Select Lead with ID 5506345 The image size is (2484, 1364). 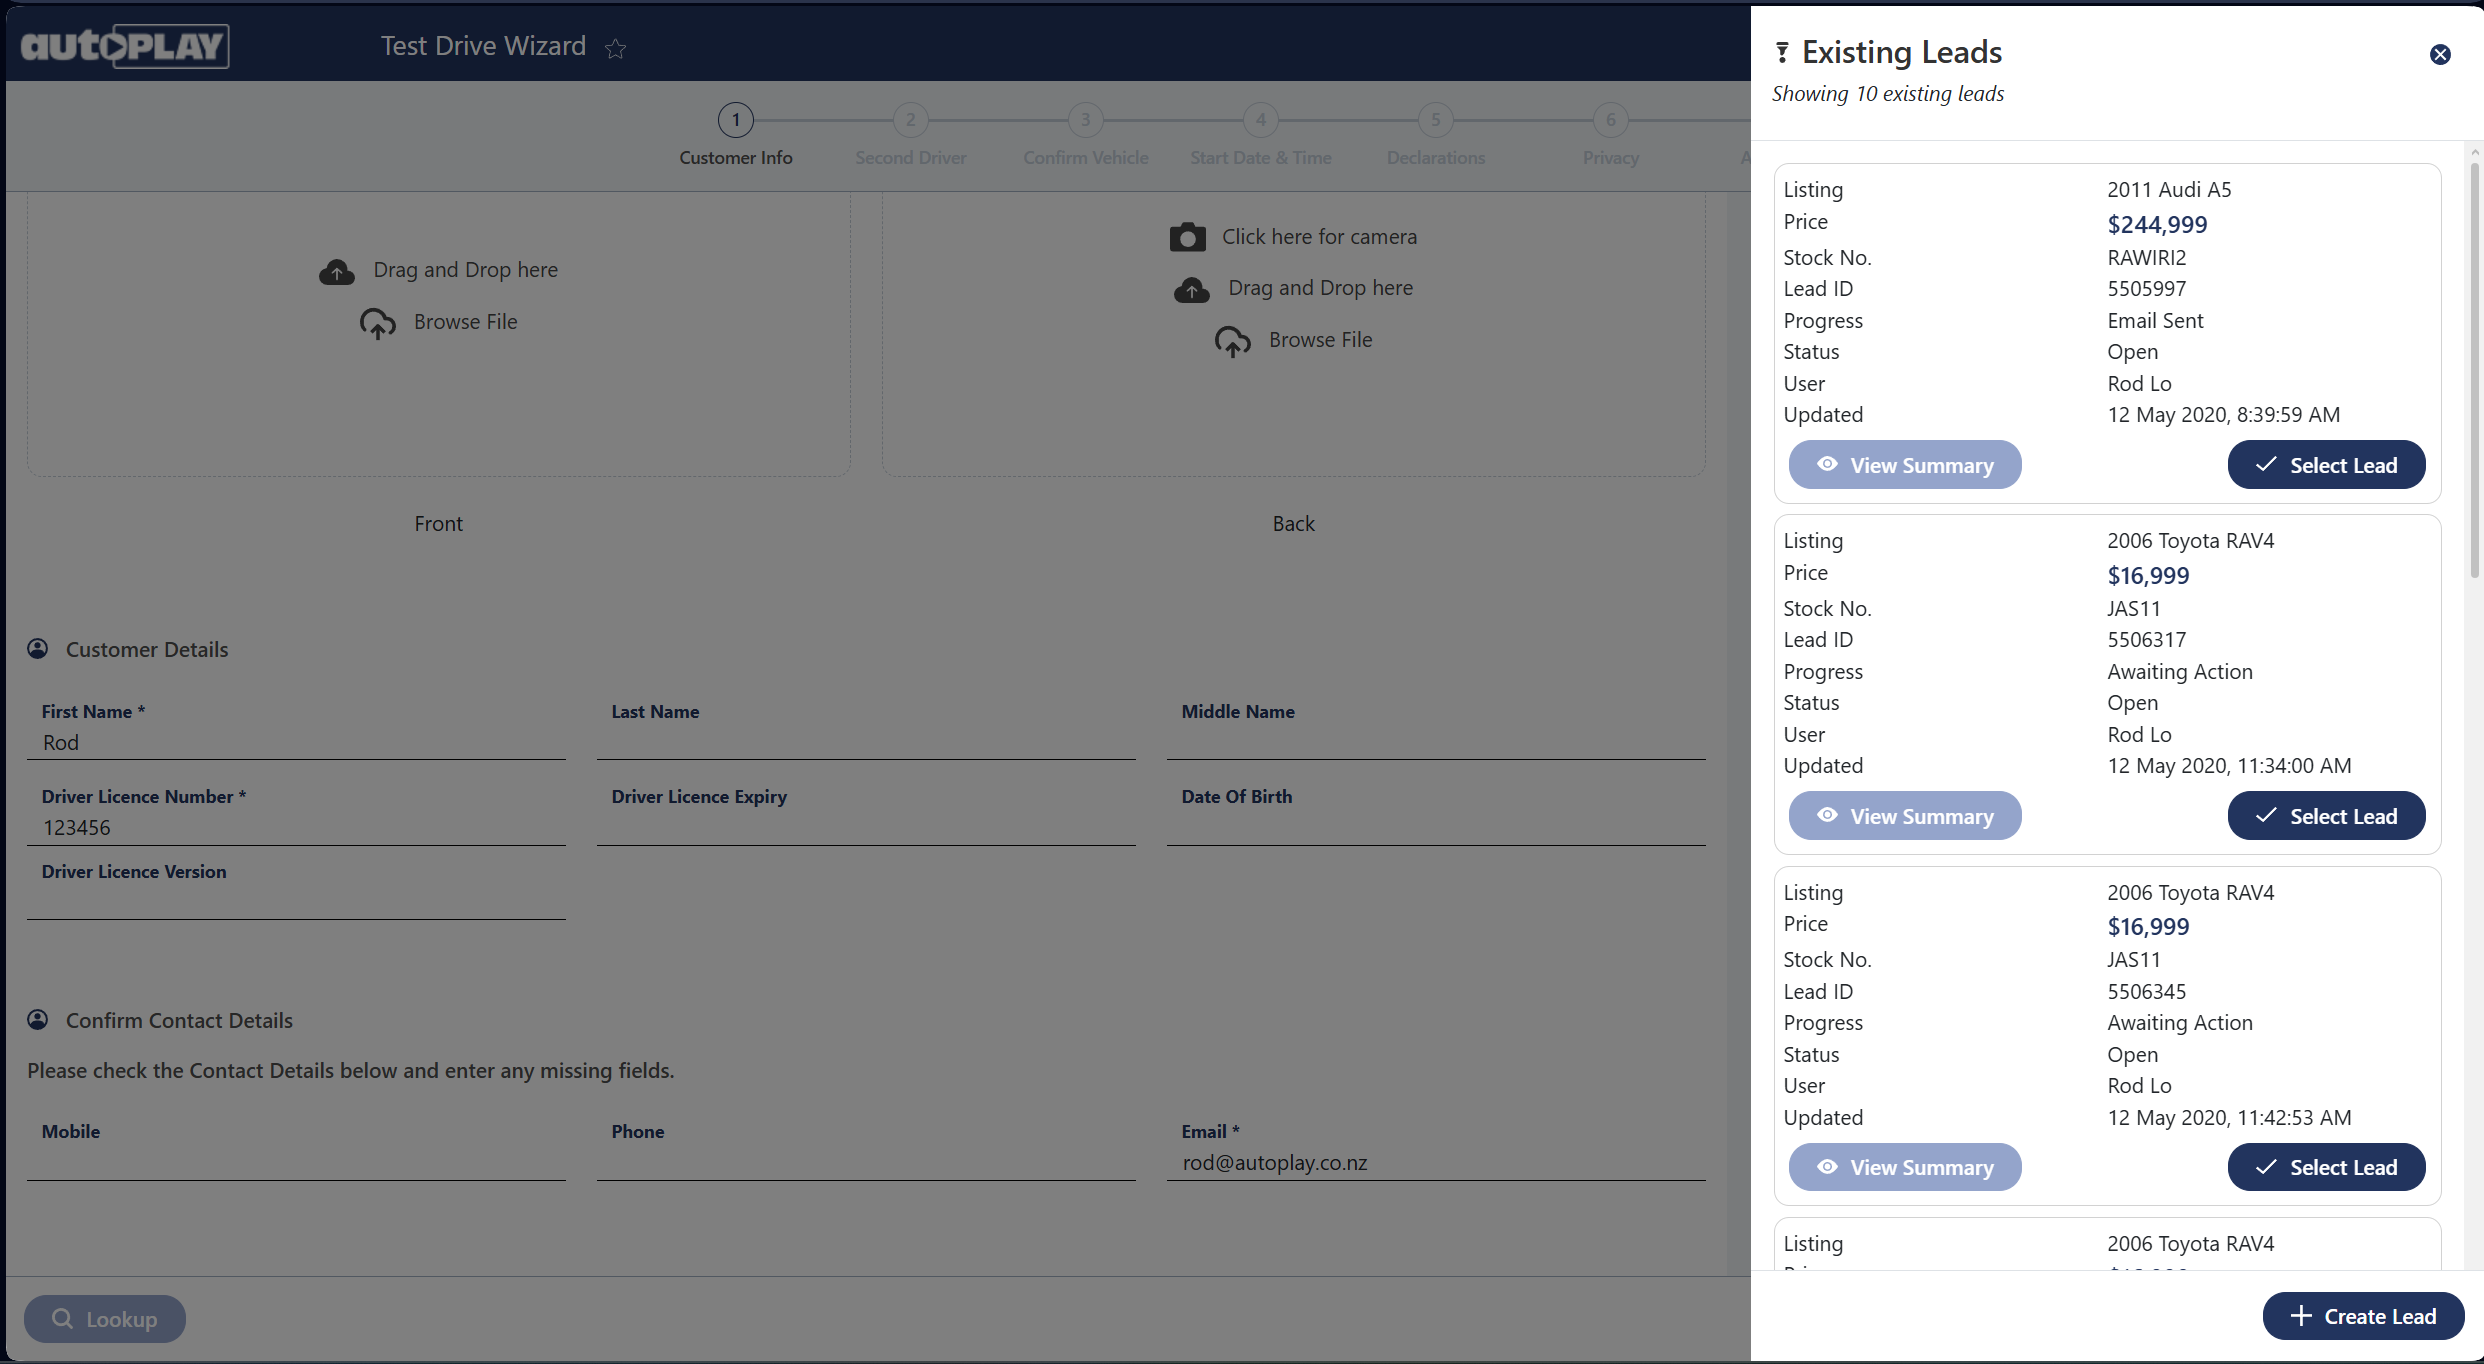(x=2325, y=1167)
